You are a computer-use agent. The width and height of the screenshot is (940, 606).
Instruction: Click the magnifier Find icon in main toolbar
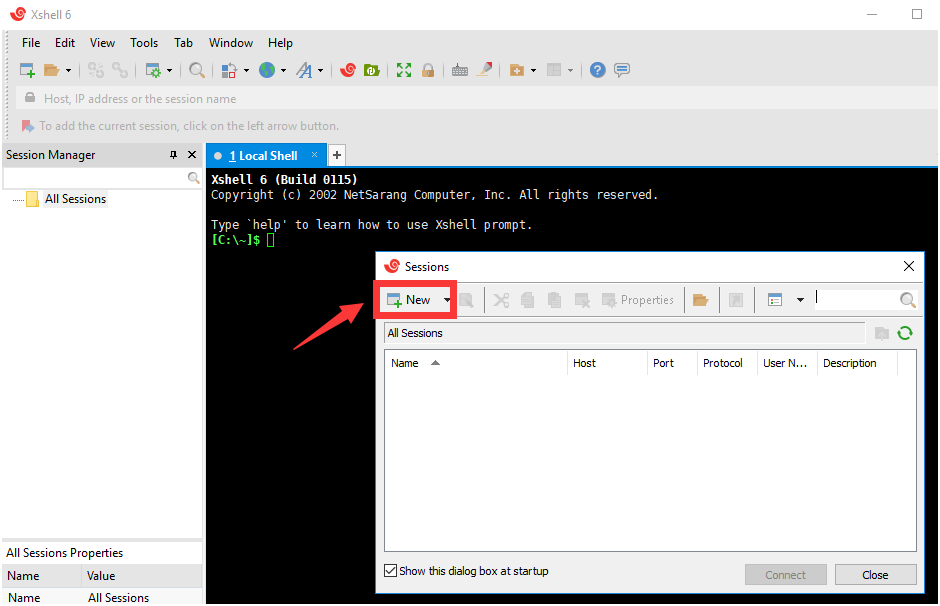(197, 70)
